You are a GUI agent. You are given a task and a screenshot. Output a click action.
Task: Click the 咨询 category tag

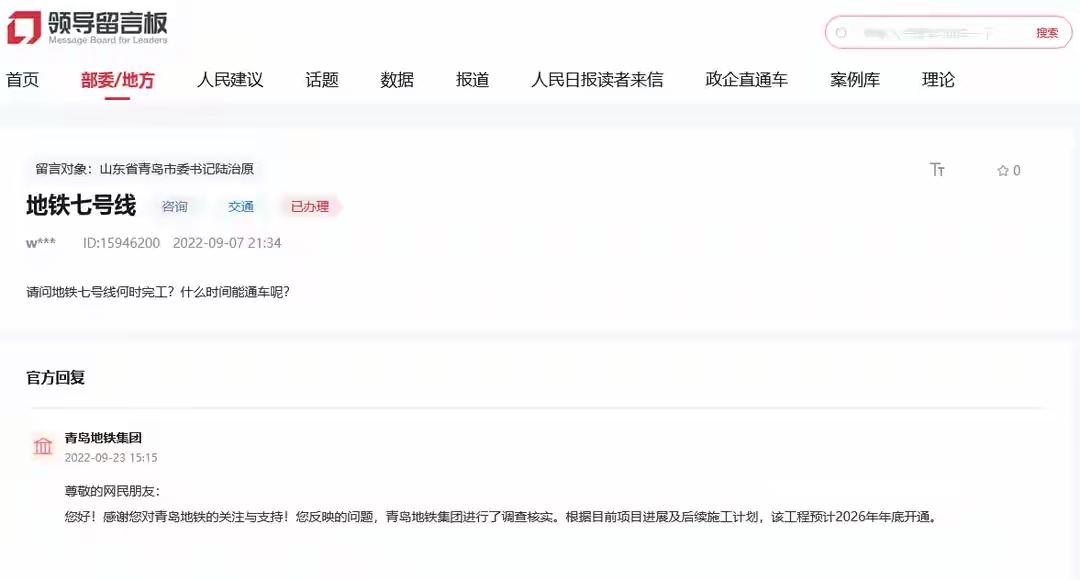point(175,207)
